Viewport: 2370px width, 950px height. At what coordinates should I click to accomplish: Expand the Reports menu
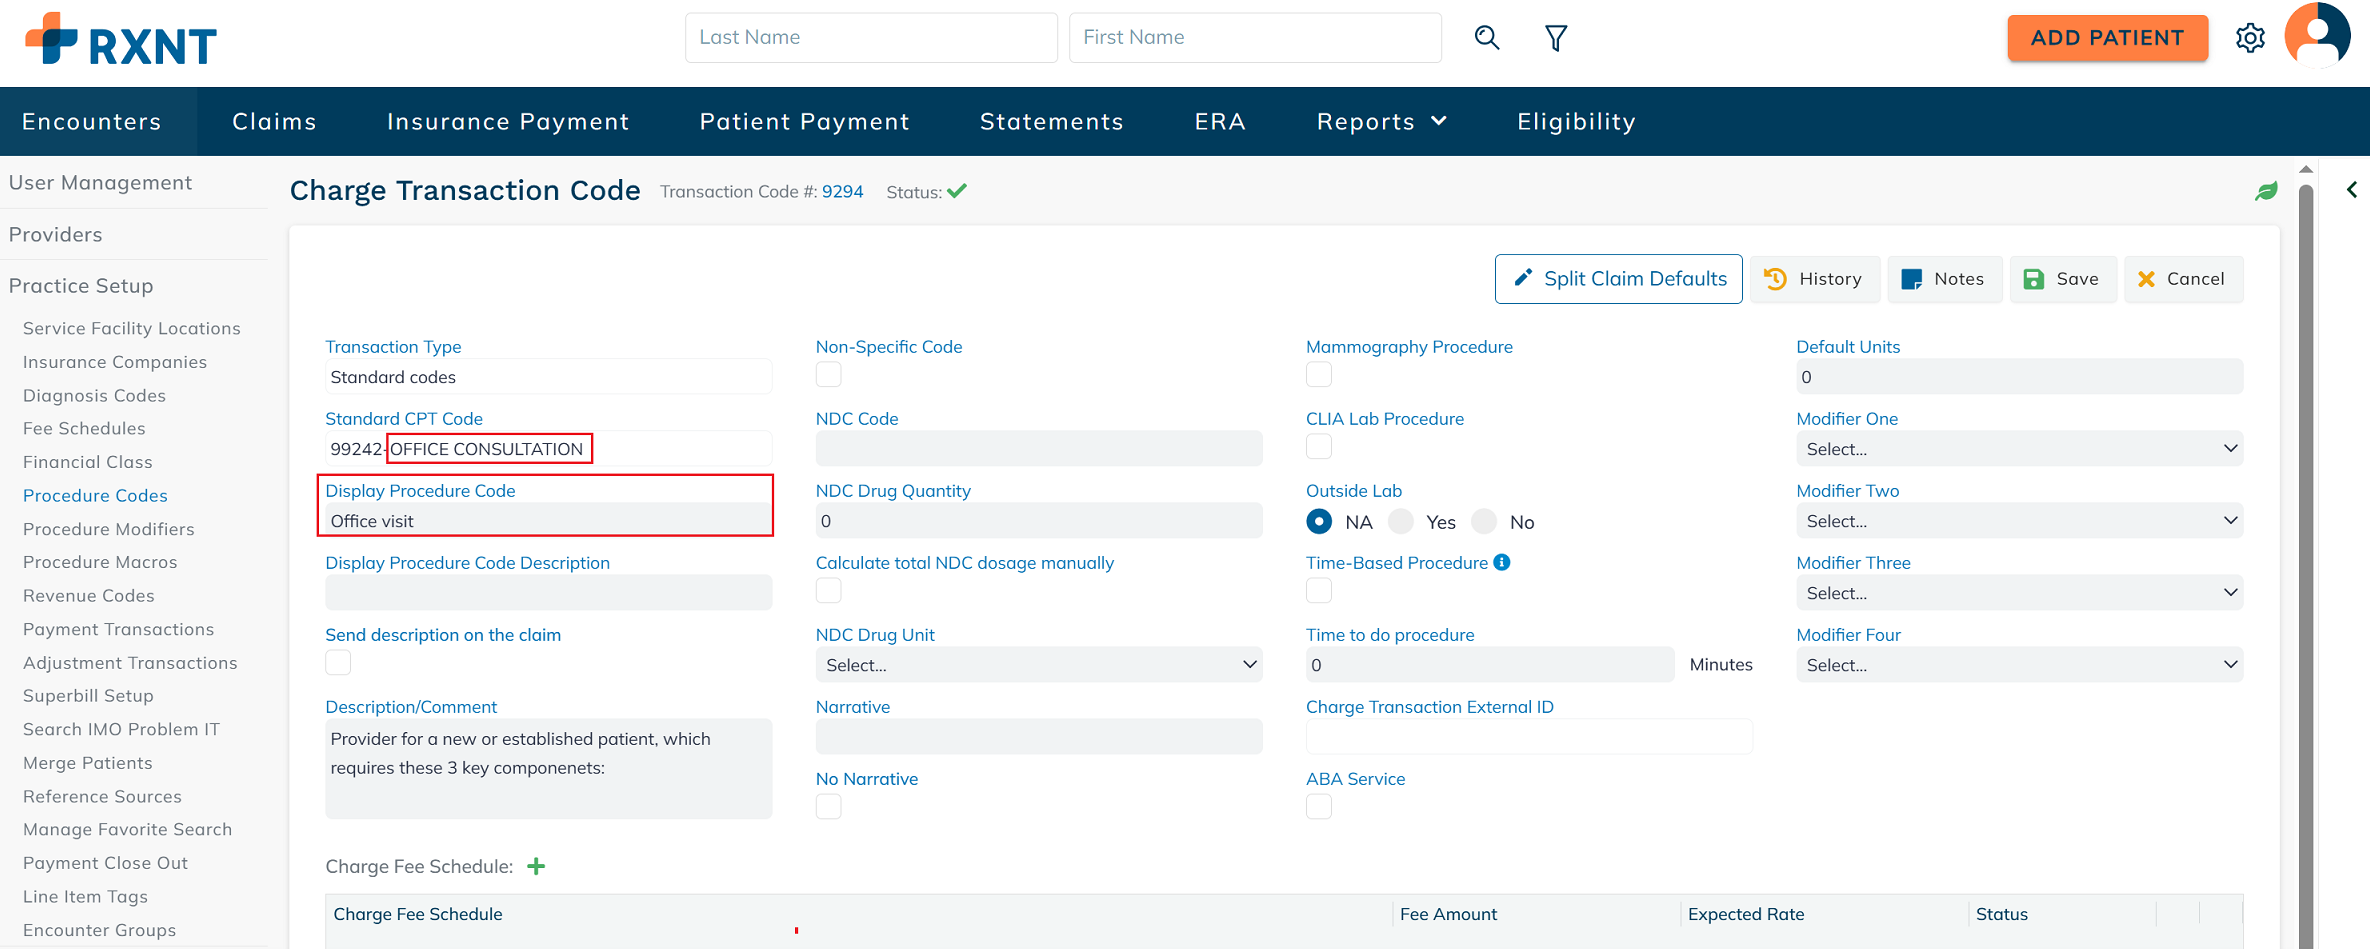click(1381, 121)
